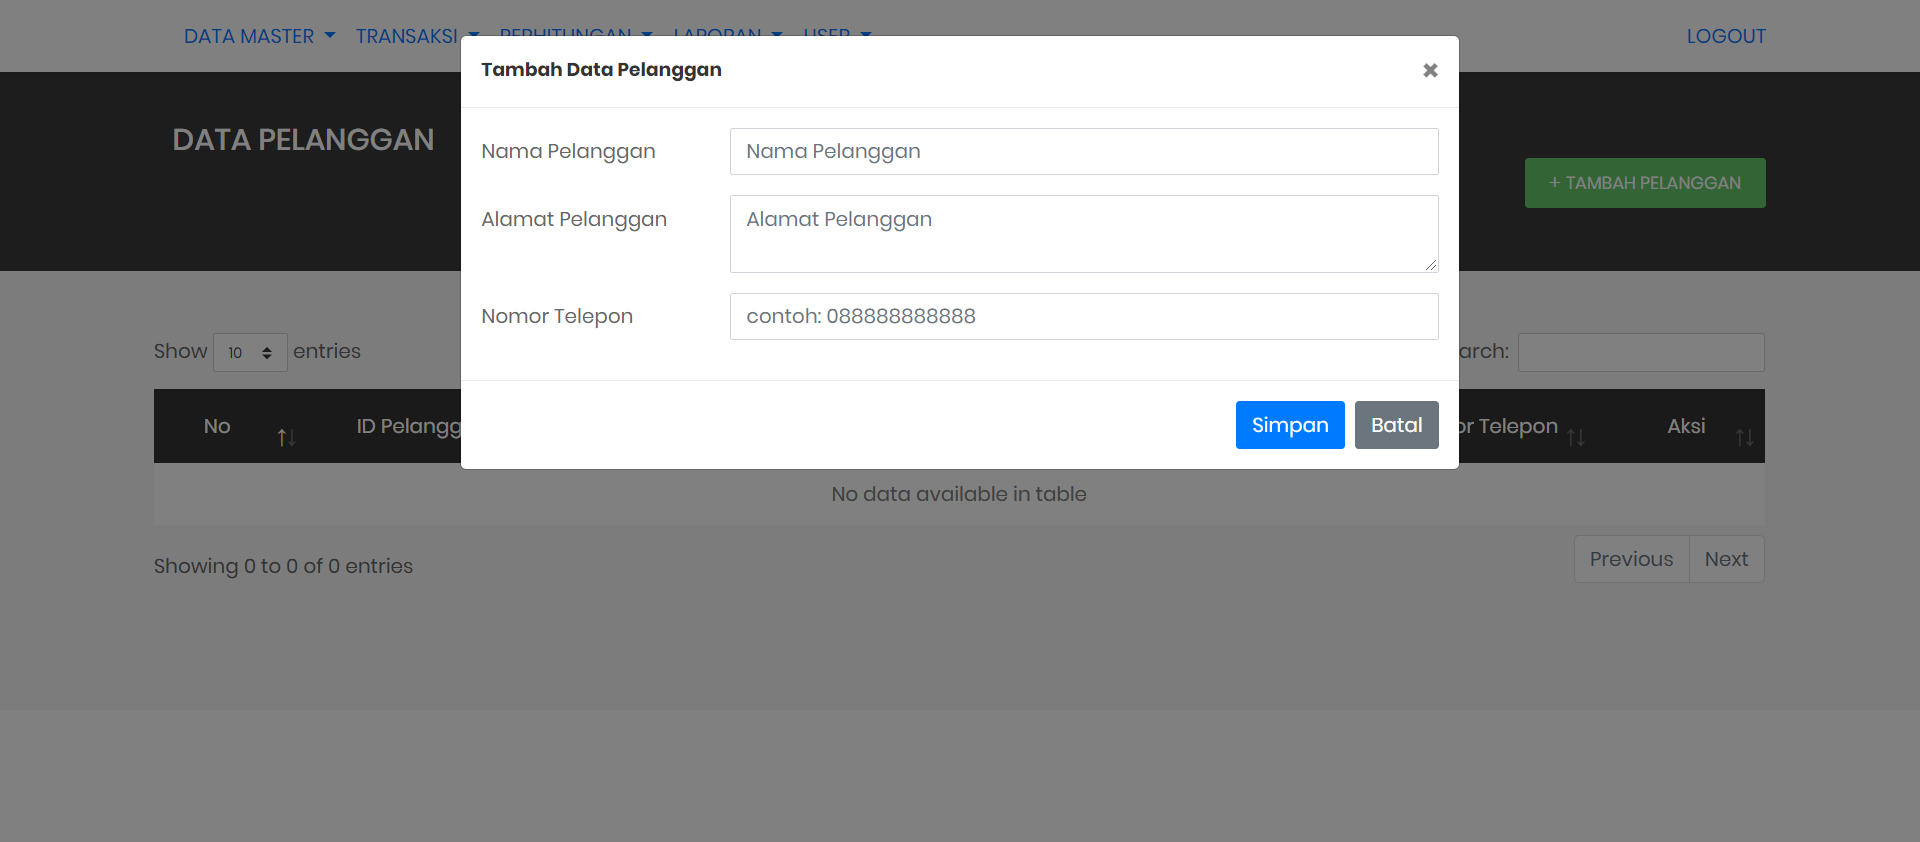The width and height of the screenshot is (1920, 842).
Task: Cancel with the Batal button
Action: [1396, 425]
